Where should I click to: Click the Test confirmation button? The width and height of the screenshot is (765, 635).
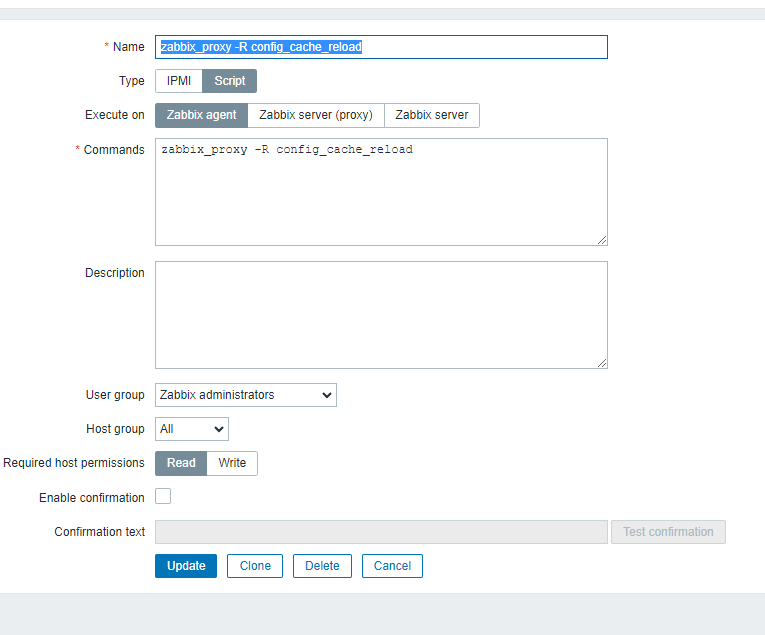668,532
